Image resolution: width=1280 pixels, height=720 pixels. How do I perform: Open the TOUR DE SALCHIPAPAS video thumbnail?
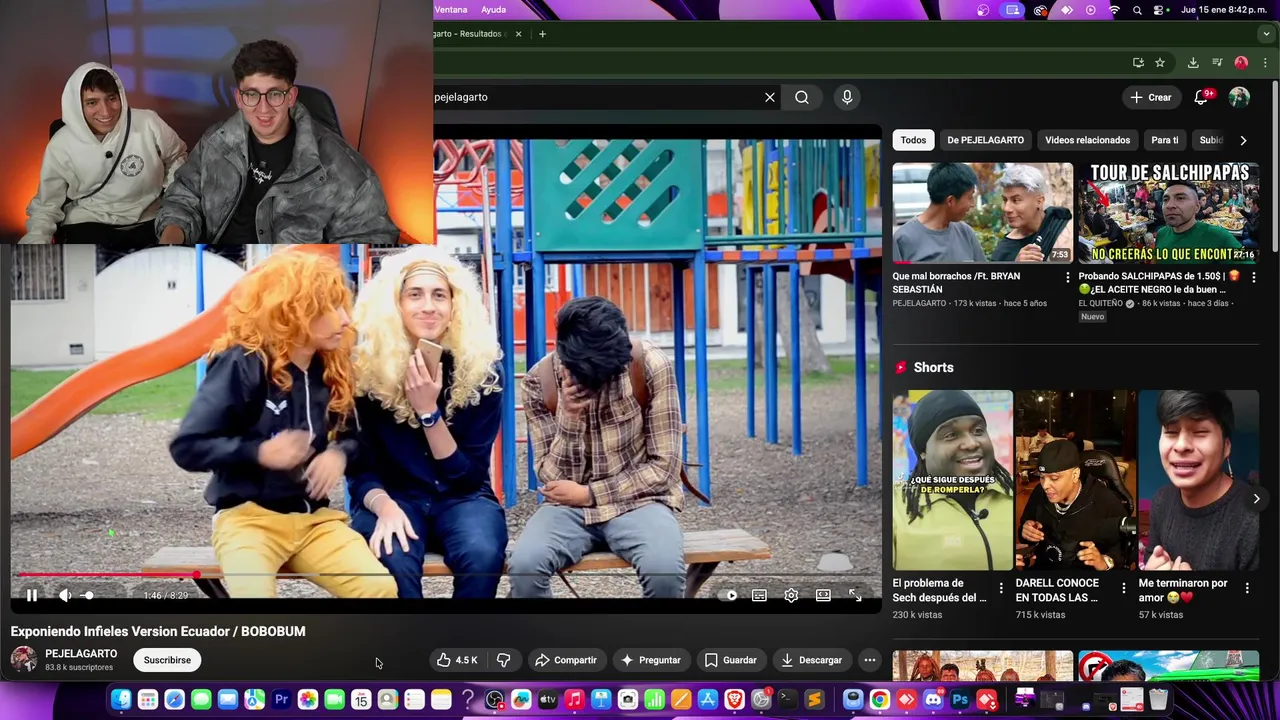tap(1168, 213)
